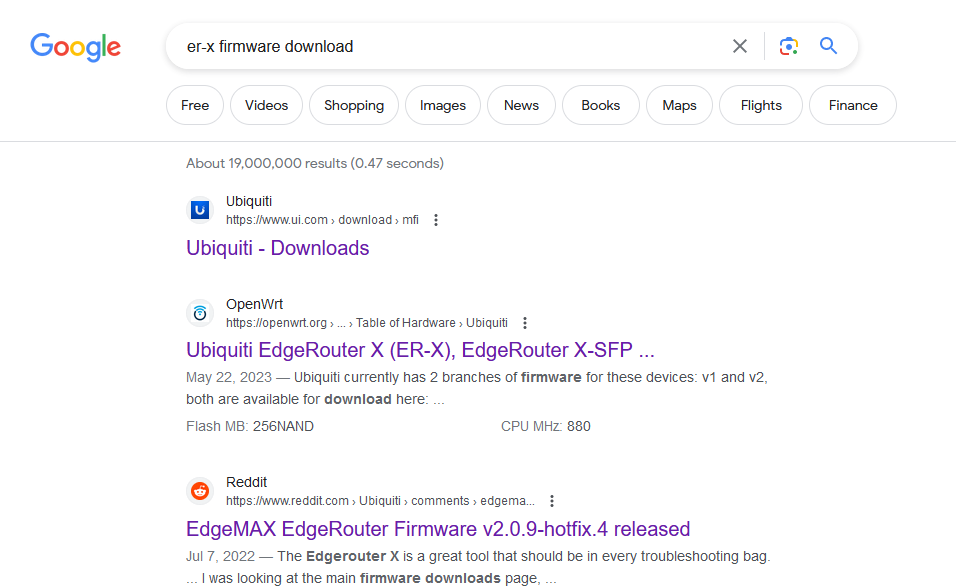Open Search by image camera icon

[x=789, y=46]
